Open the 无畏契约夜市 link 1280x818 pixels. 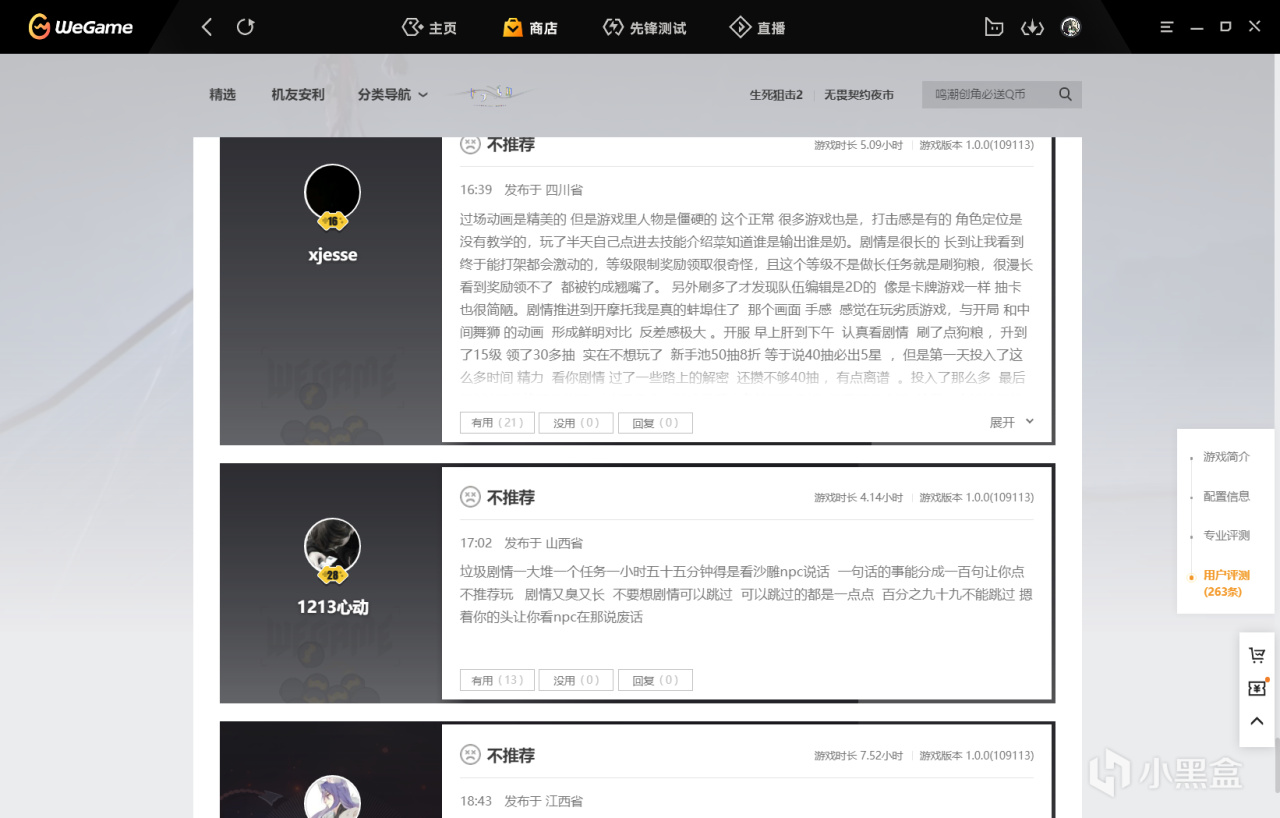pyautogui.click(x=859, y=95)
